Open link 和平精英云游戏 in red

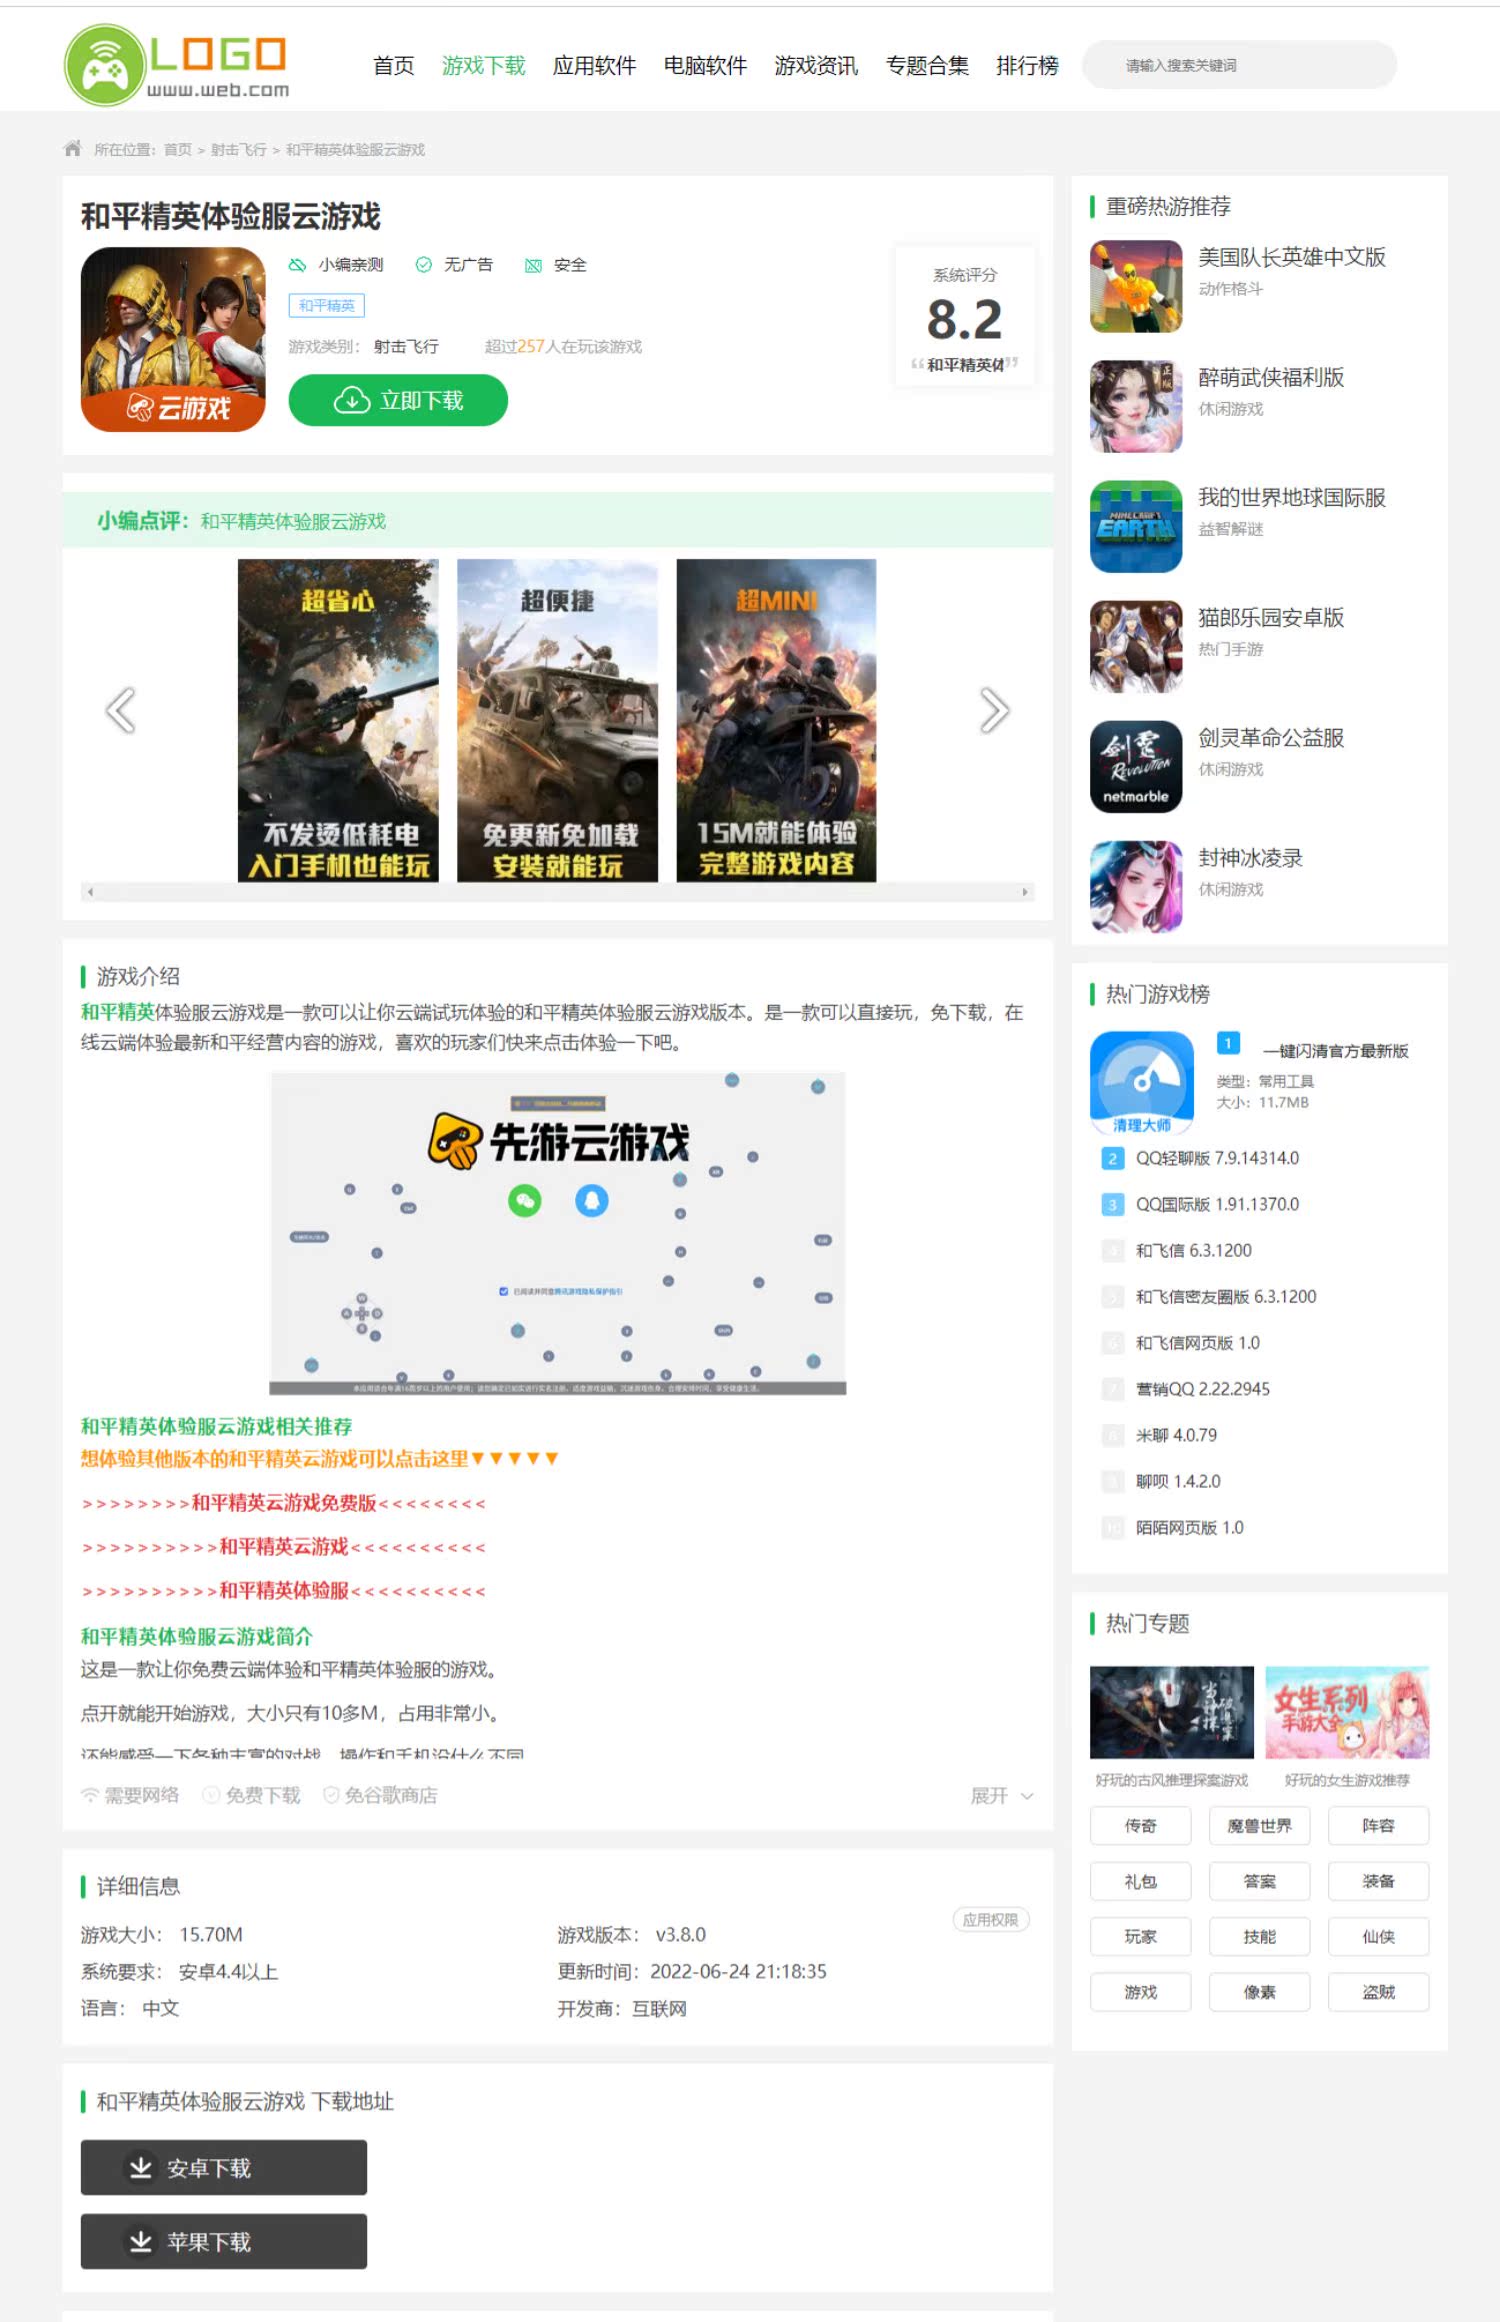click(x=284, y=1547)
